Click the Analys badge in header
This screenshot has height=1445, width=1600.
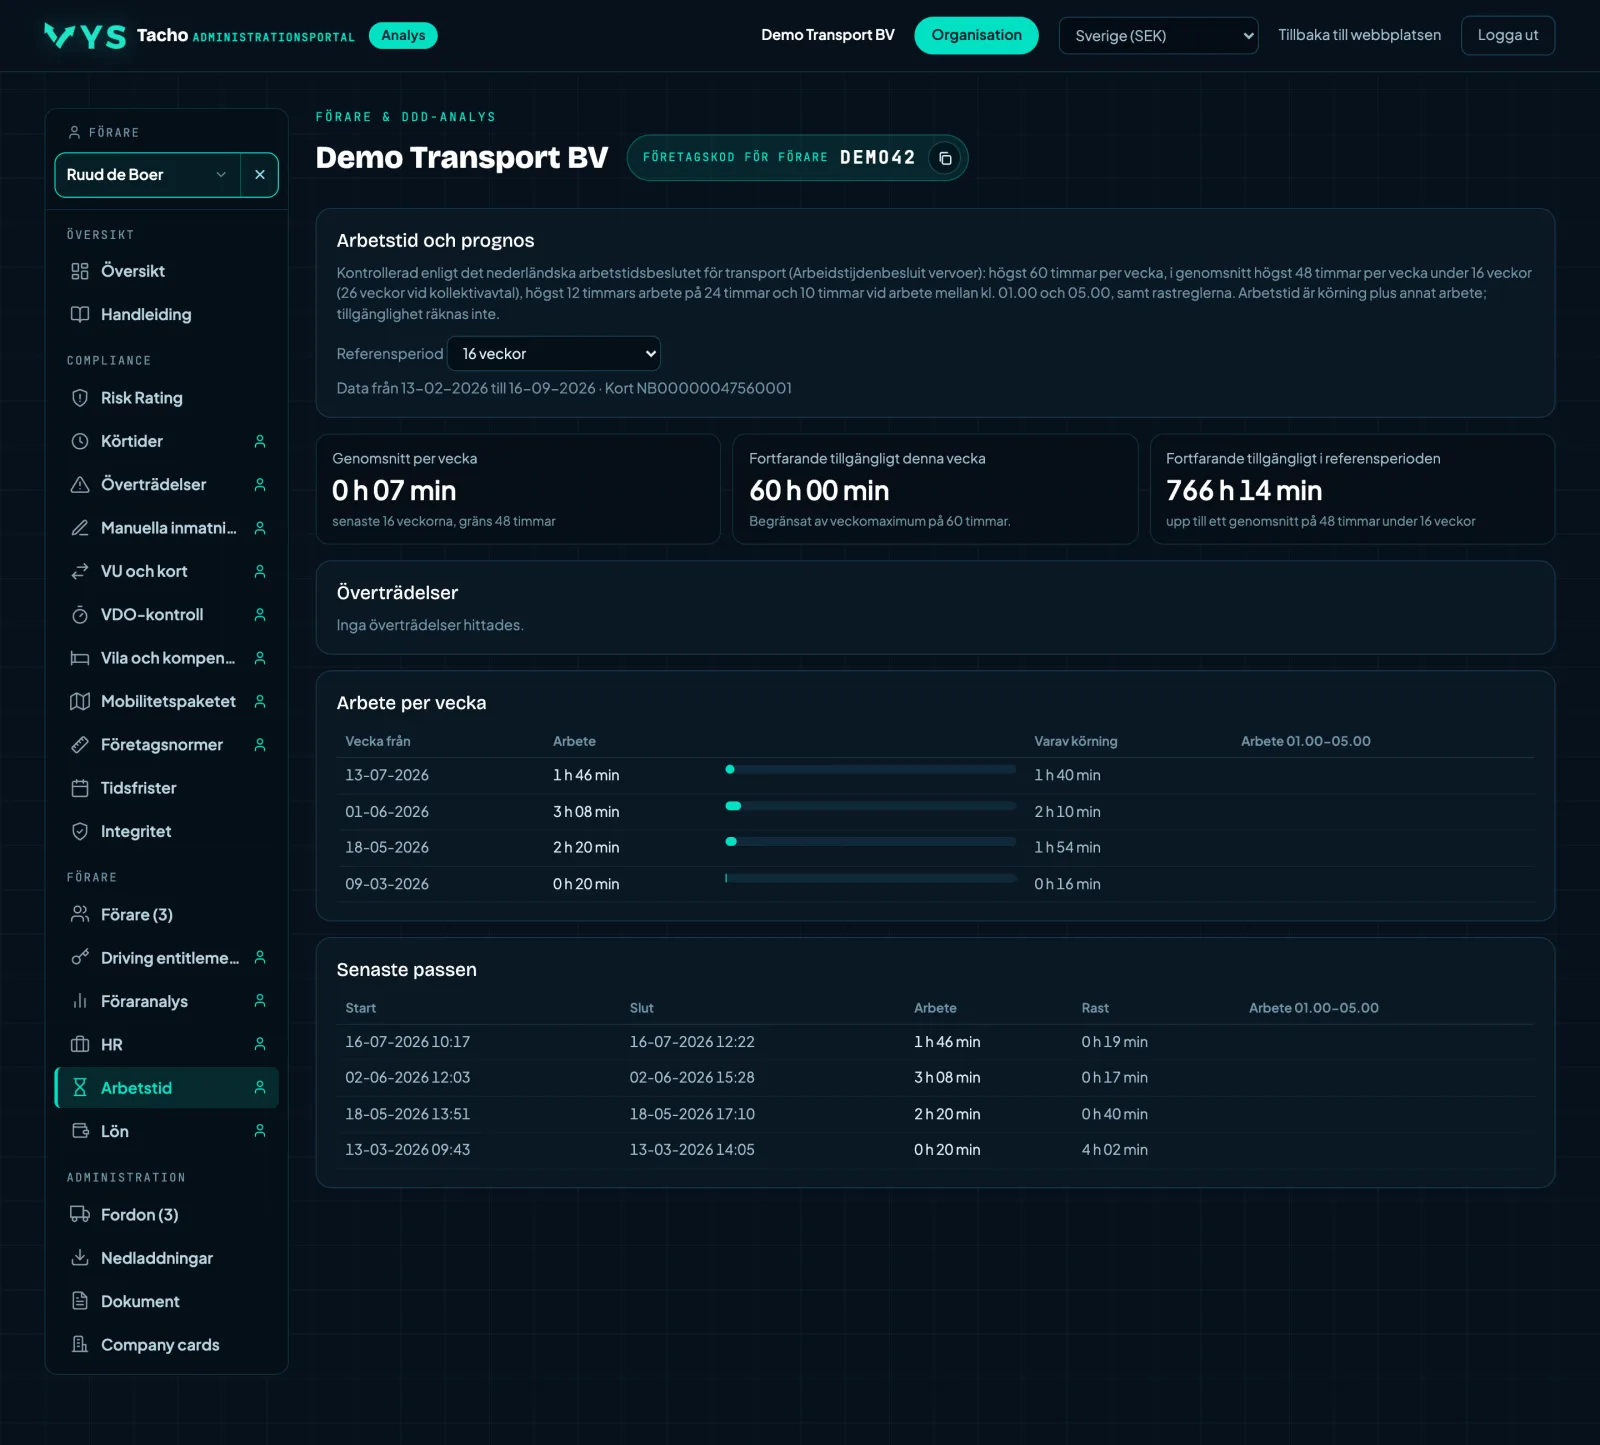pos(403,35)
